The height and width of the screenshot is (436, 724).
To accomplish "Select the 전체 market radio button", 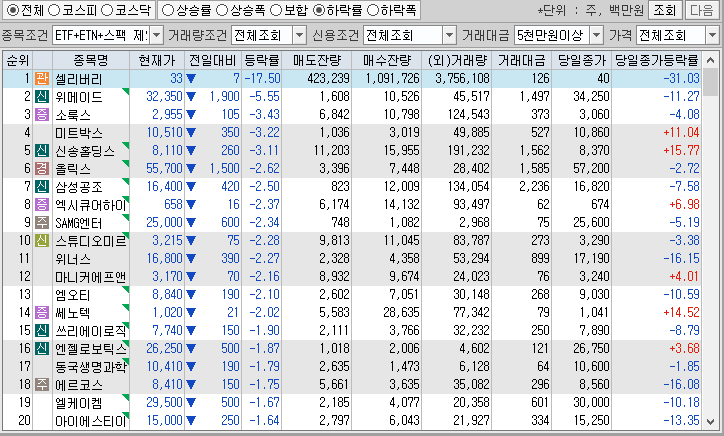I will coord(13,10).
